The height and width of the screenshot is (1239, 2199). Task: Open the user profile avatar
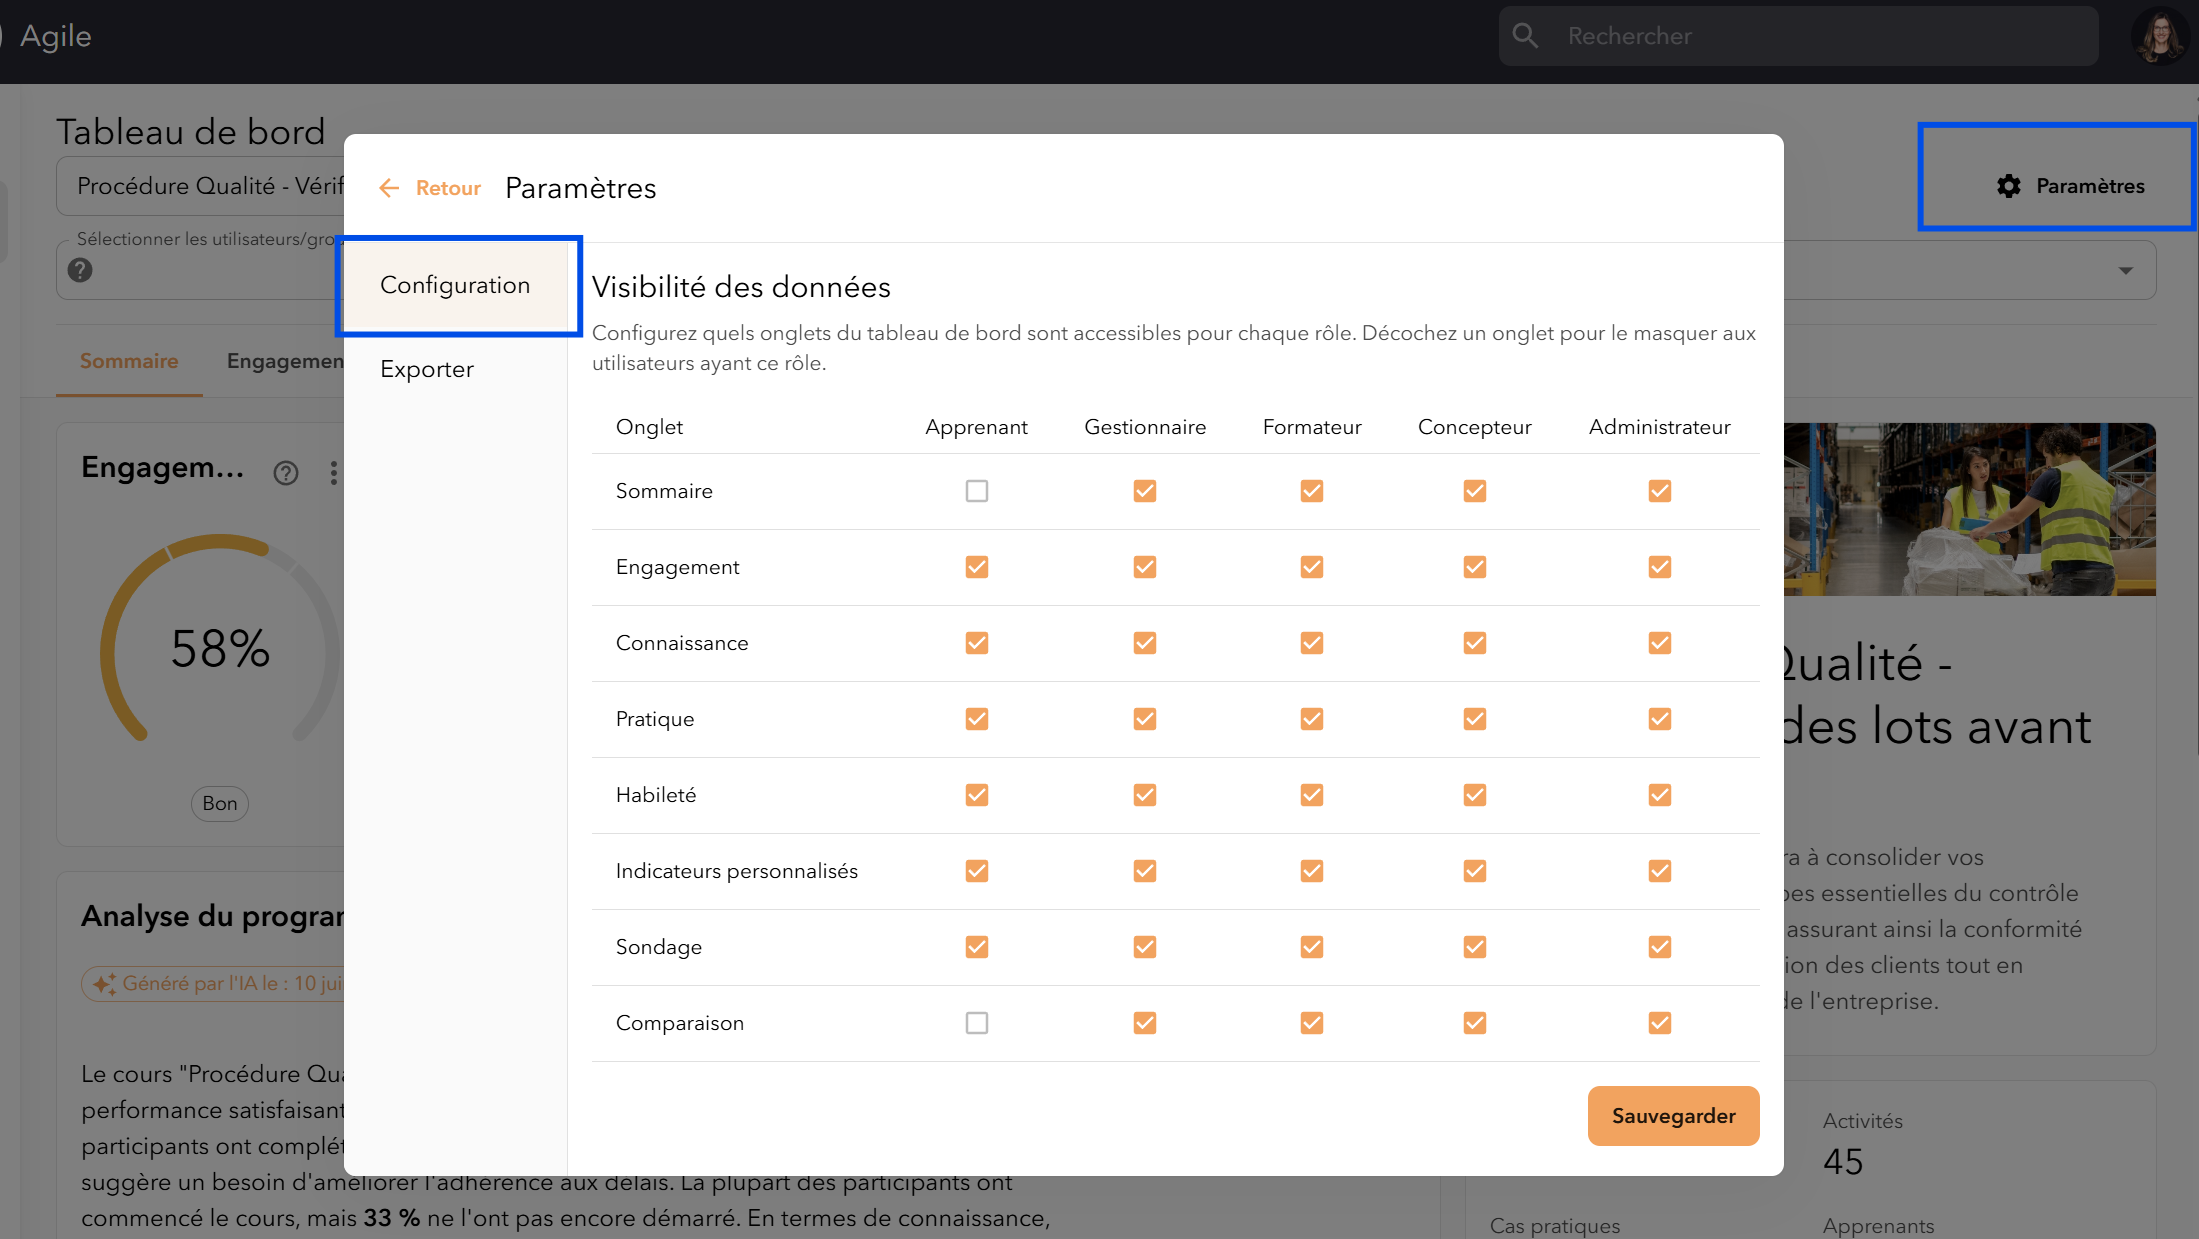point(2161,37)
